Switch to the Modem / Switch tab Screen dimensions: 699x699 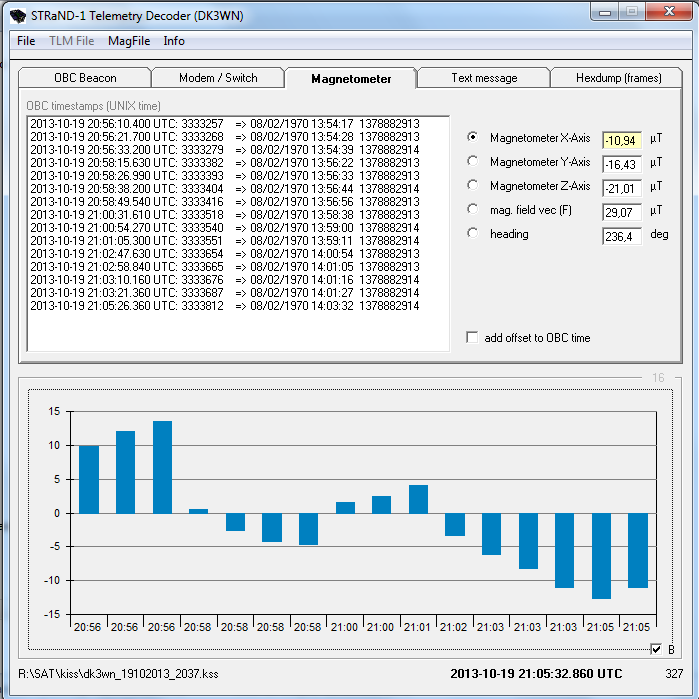(218, 78)
